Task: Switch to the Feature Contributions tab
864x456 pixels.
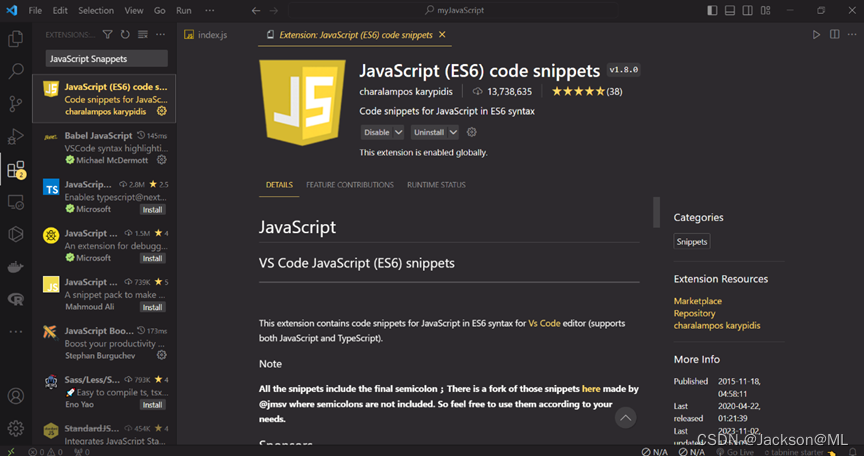Action: 349,185
